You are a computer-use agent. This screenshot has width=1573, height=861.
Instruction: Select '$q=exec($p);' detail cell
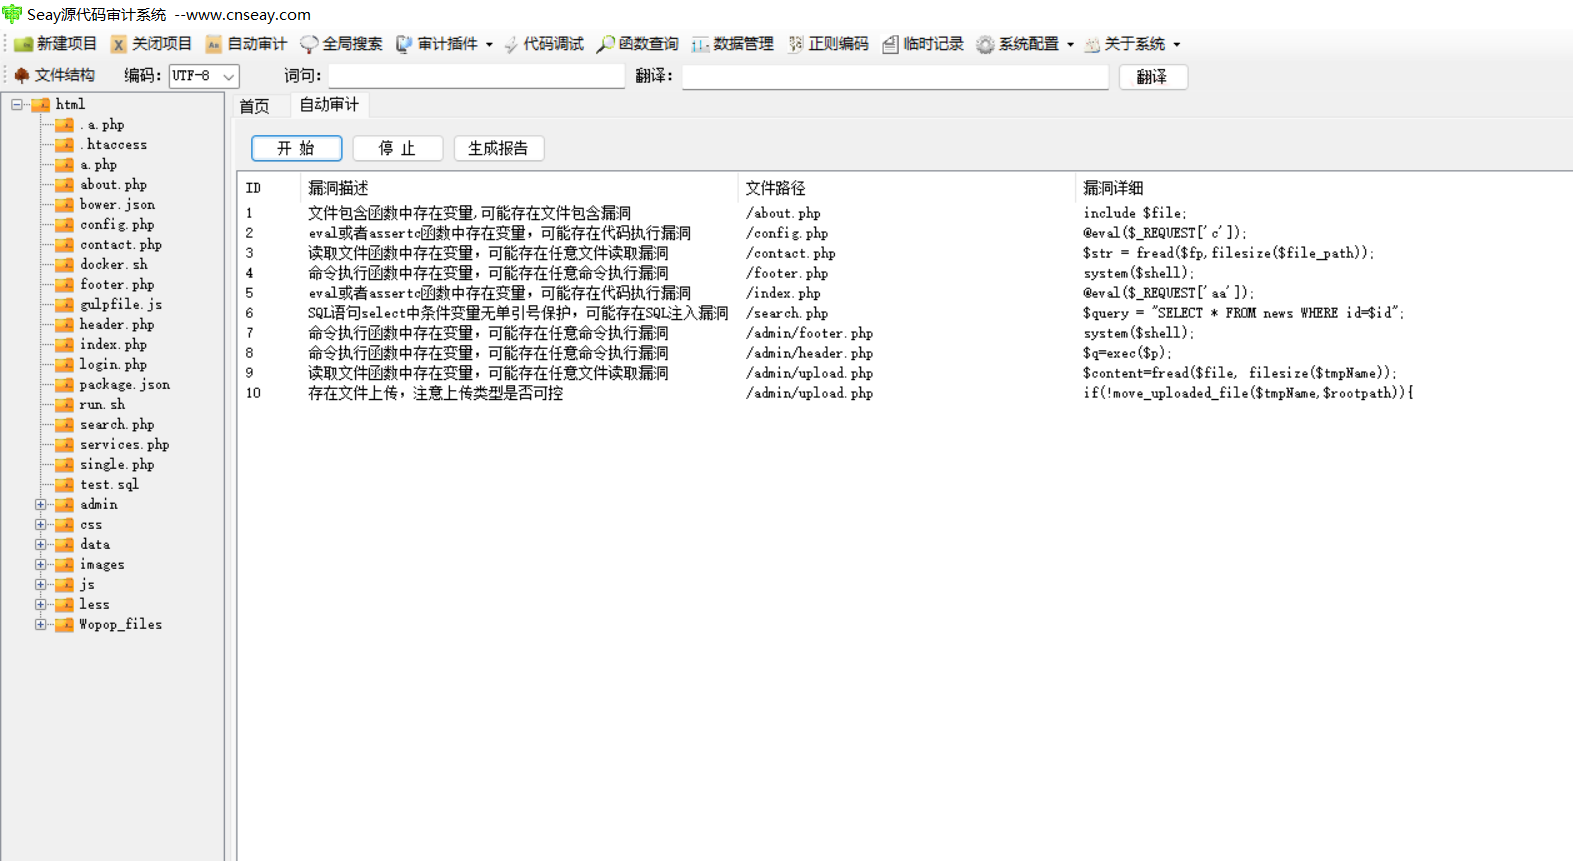coord(1127,353)
